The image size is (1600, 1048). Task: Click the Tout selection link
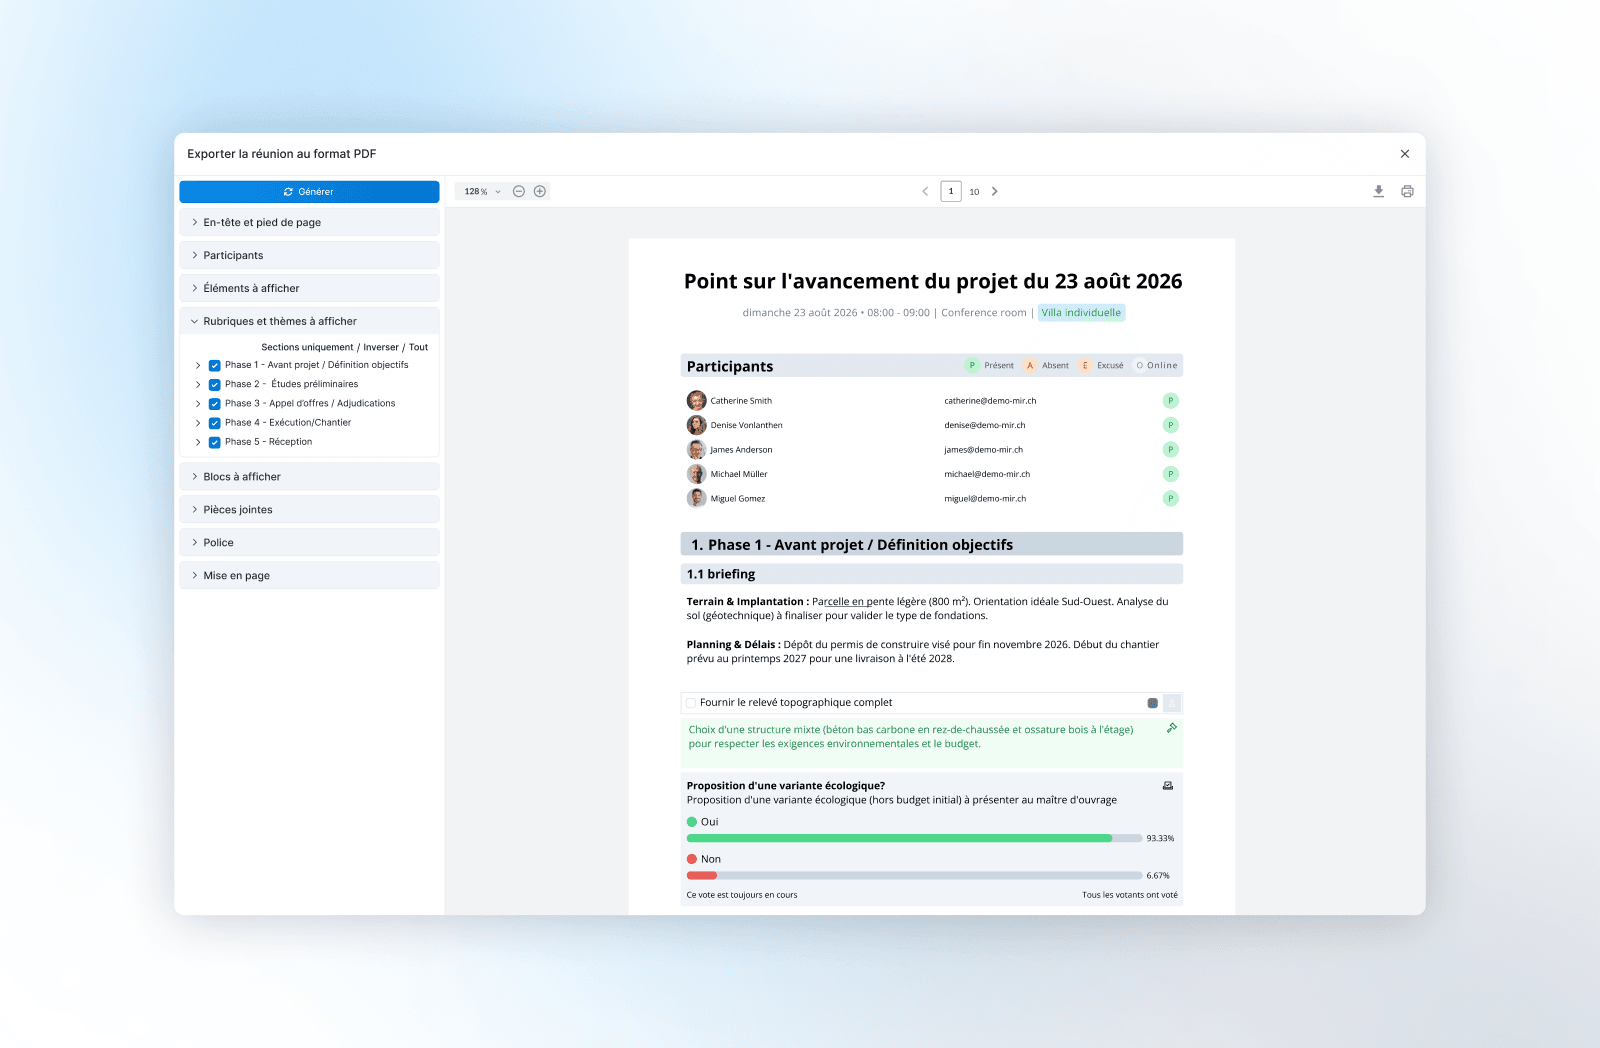[x=418, y=347]
